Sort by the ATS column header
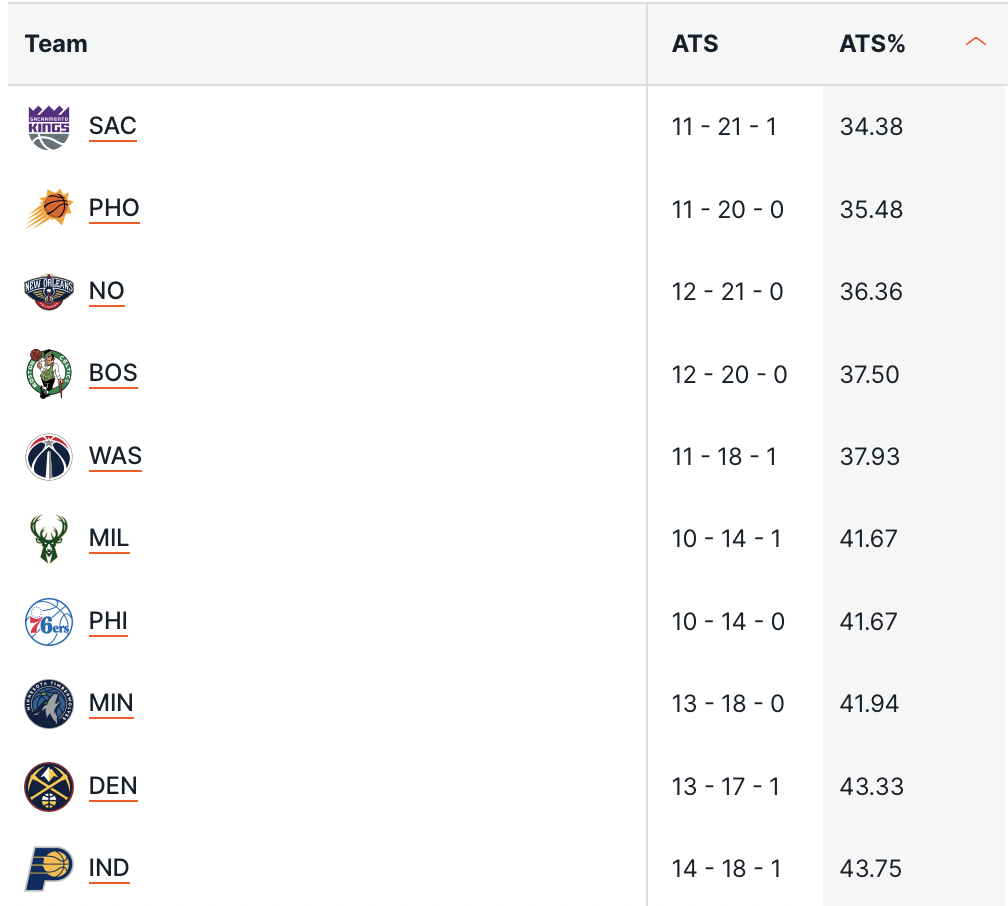 click(x=695, y=44)
